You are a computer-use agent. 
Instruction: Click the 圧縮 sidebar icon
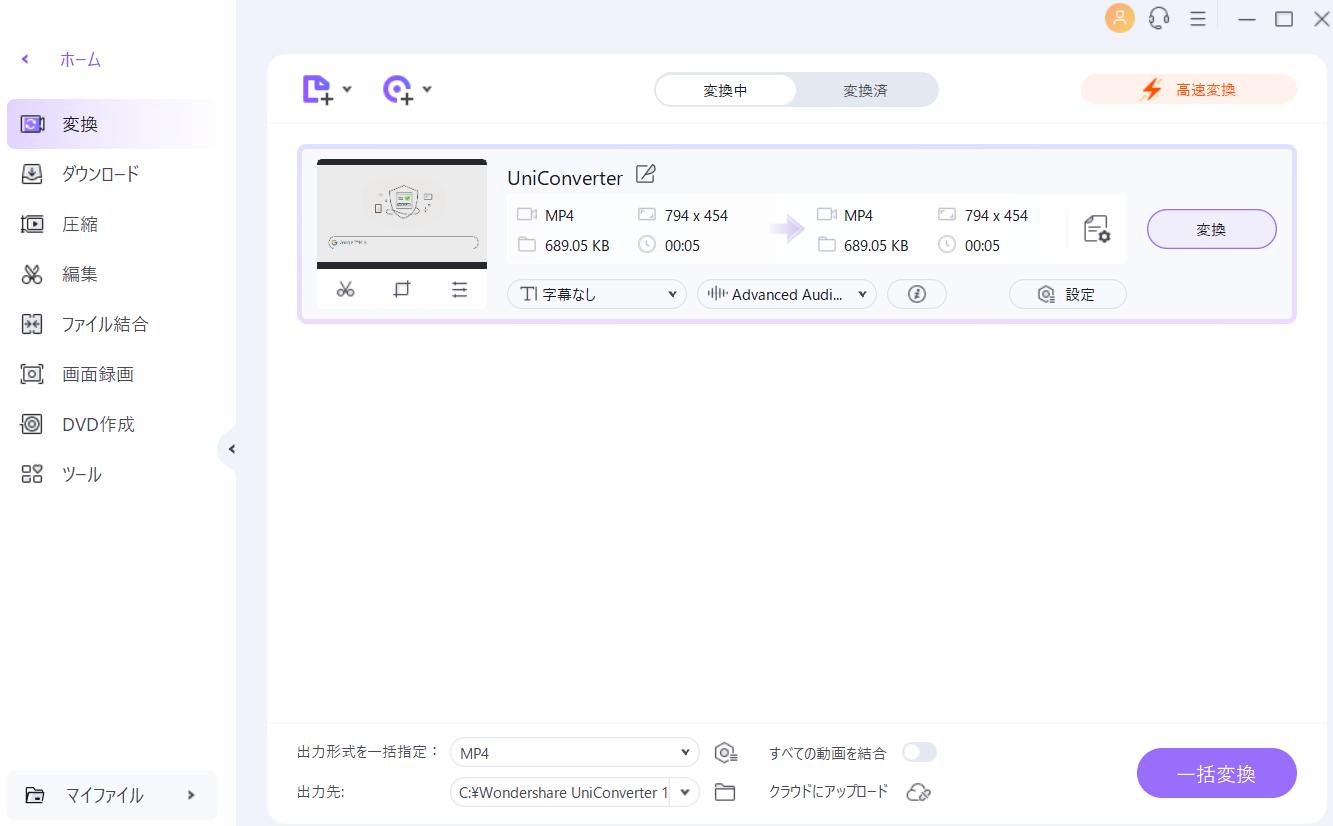32,224
